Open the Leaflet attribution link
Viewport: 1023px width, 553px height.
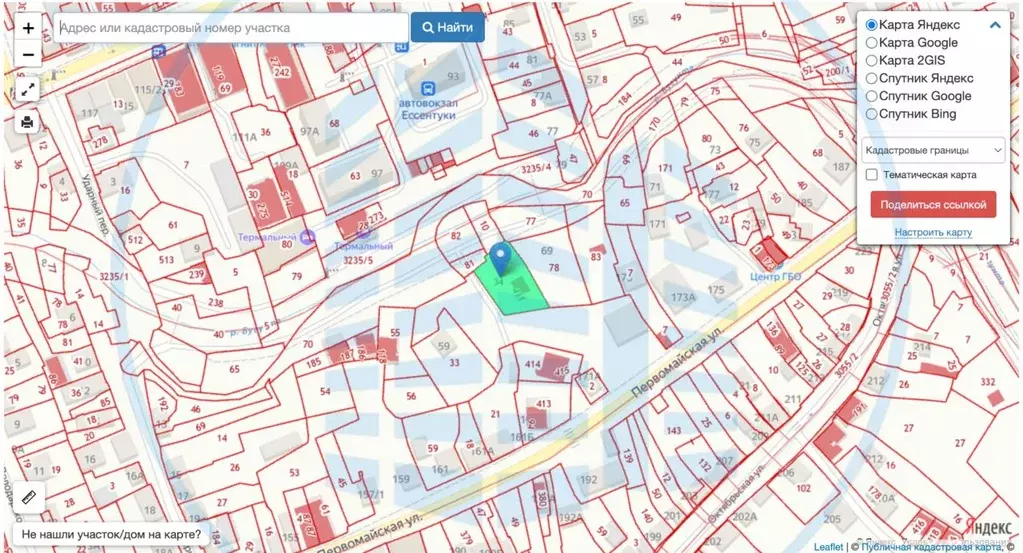tap(828, 547)
